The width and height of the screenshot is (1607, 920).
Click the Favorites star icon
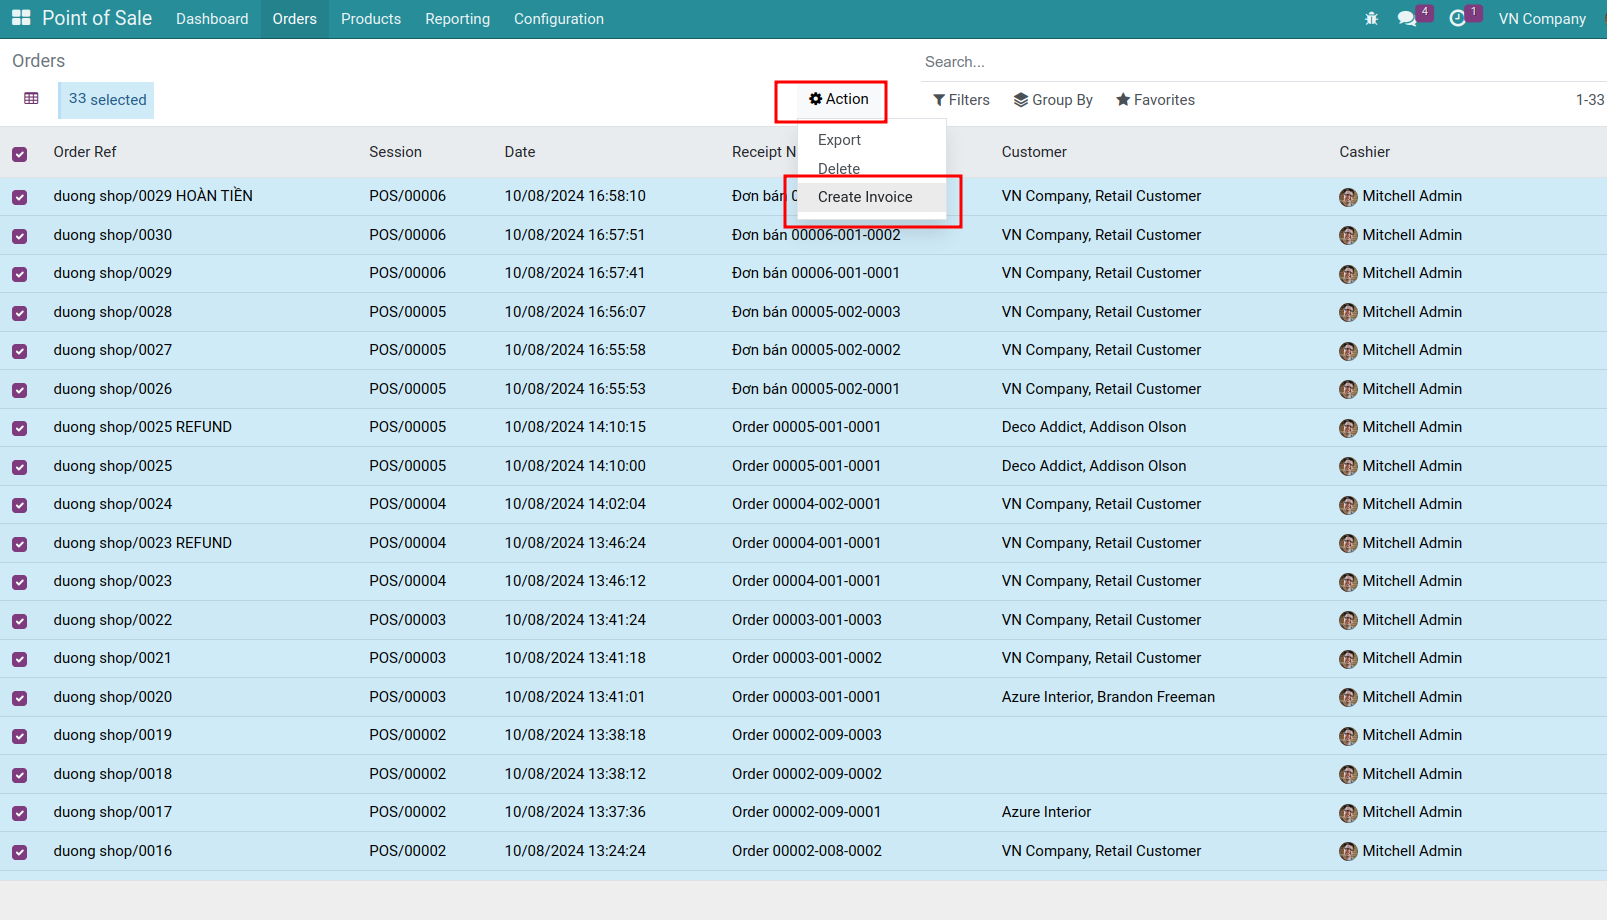coord(1122,99)
